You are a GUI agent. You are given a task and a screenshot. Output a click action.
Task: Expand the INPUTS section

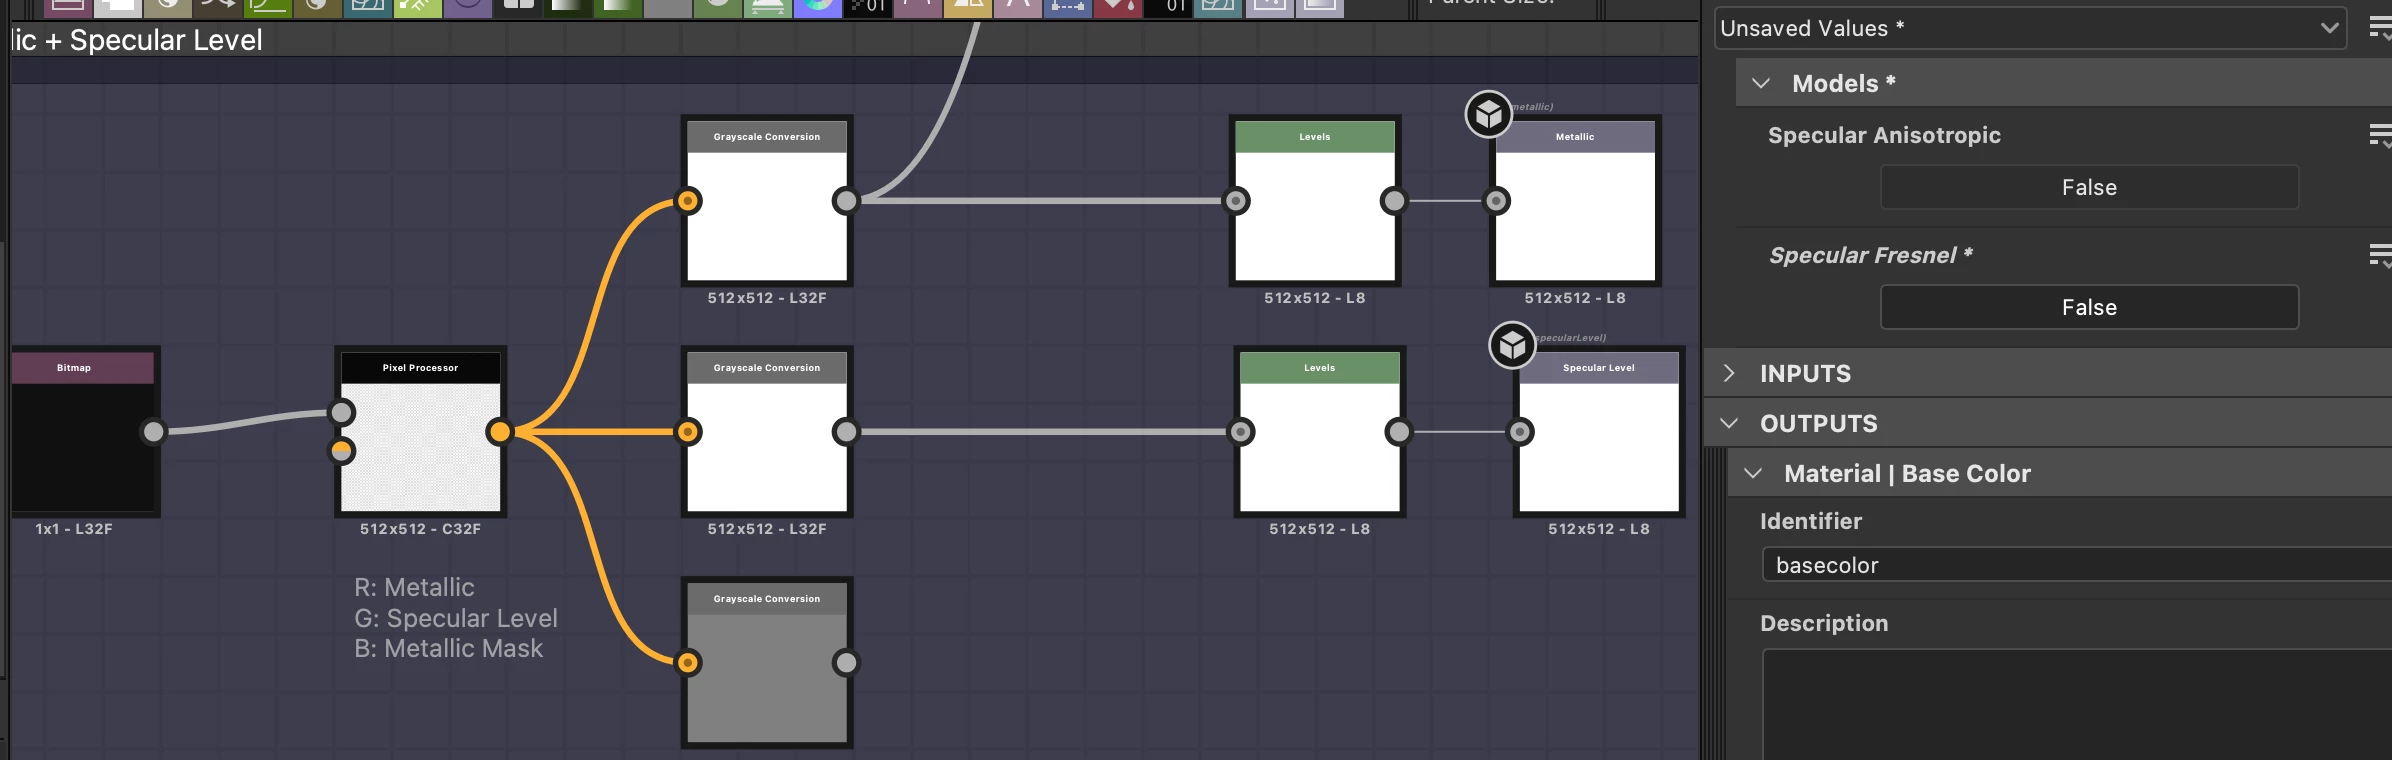1729,373
